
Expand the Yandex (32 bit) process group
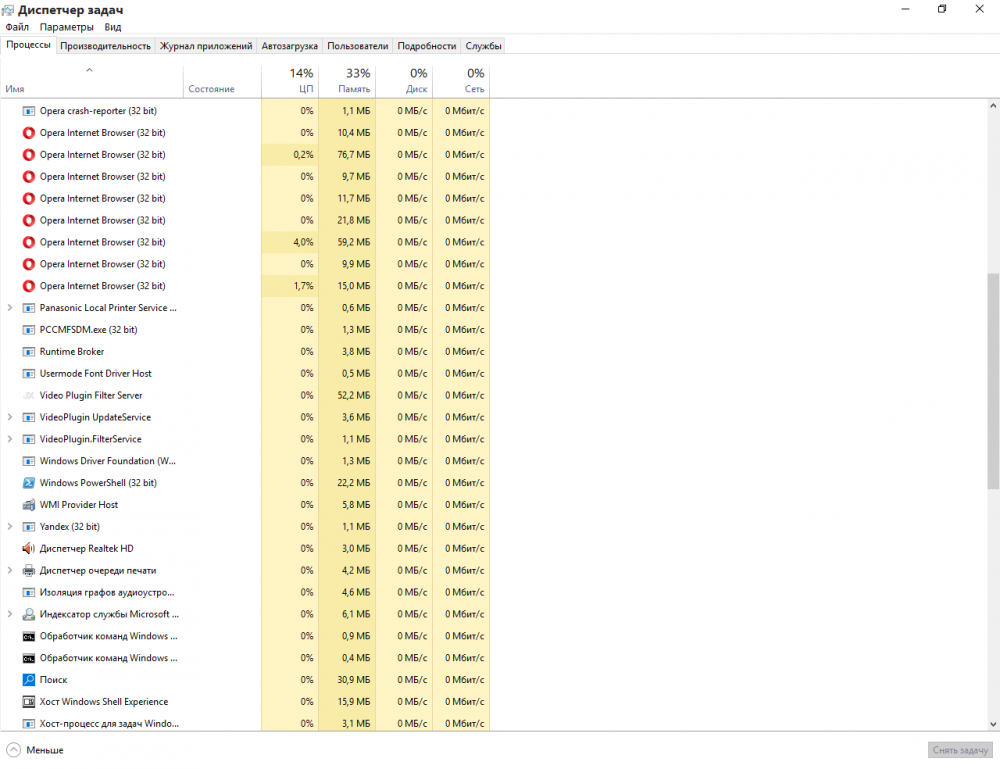(x=10, y=527)
